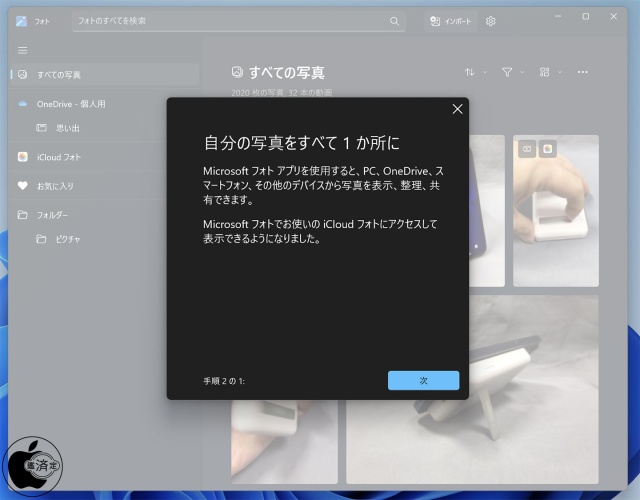Click the フォト app icon in title bar
The width and height of the screenshot is (640, 500).
(21, 21)
